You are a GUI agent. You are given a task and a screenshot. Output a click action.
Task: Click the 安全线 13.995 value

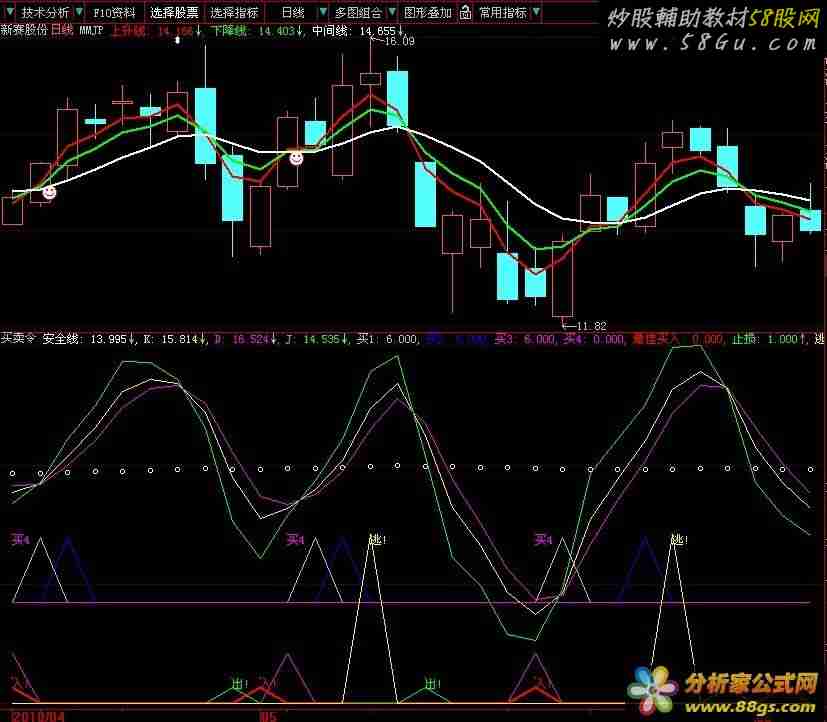(89, 339)
